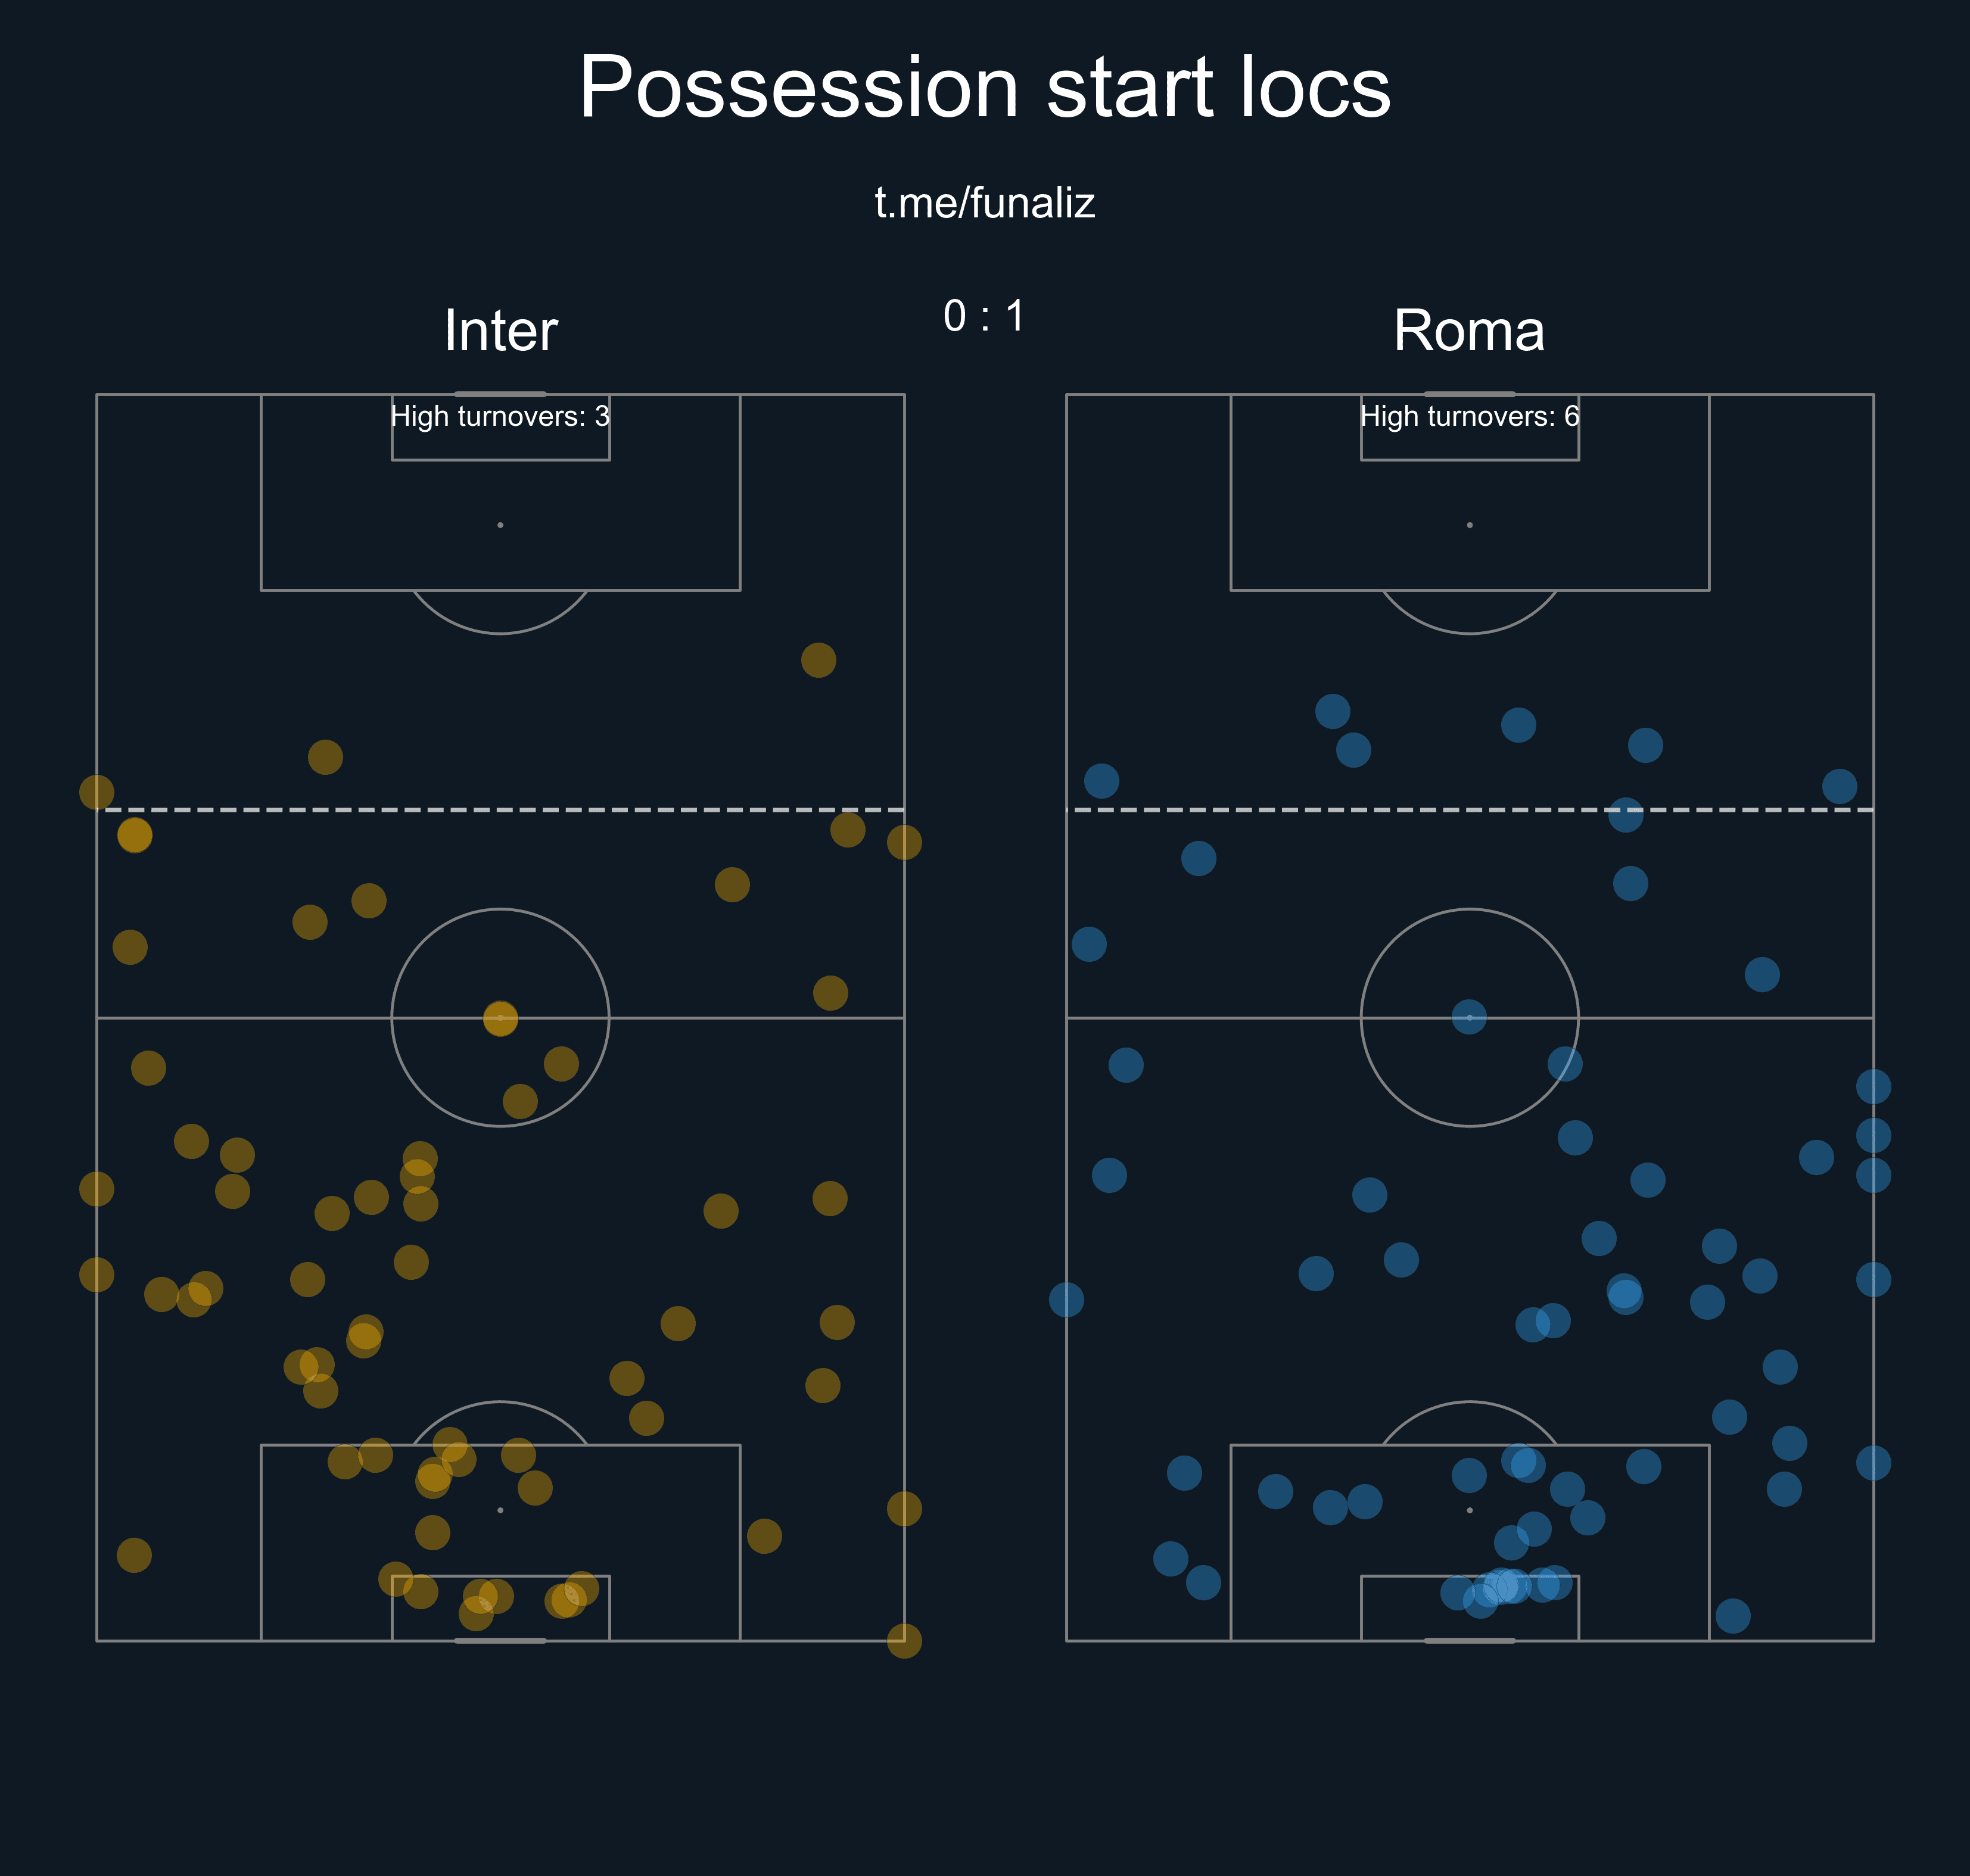This screenshot has height=1876, width=1970.
Task: Click Roma's blue dot on the centre spot
Action: pos(1469,1017)
